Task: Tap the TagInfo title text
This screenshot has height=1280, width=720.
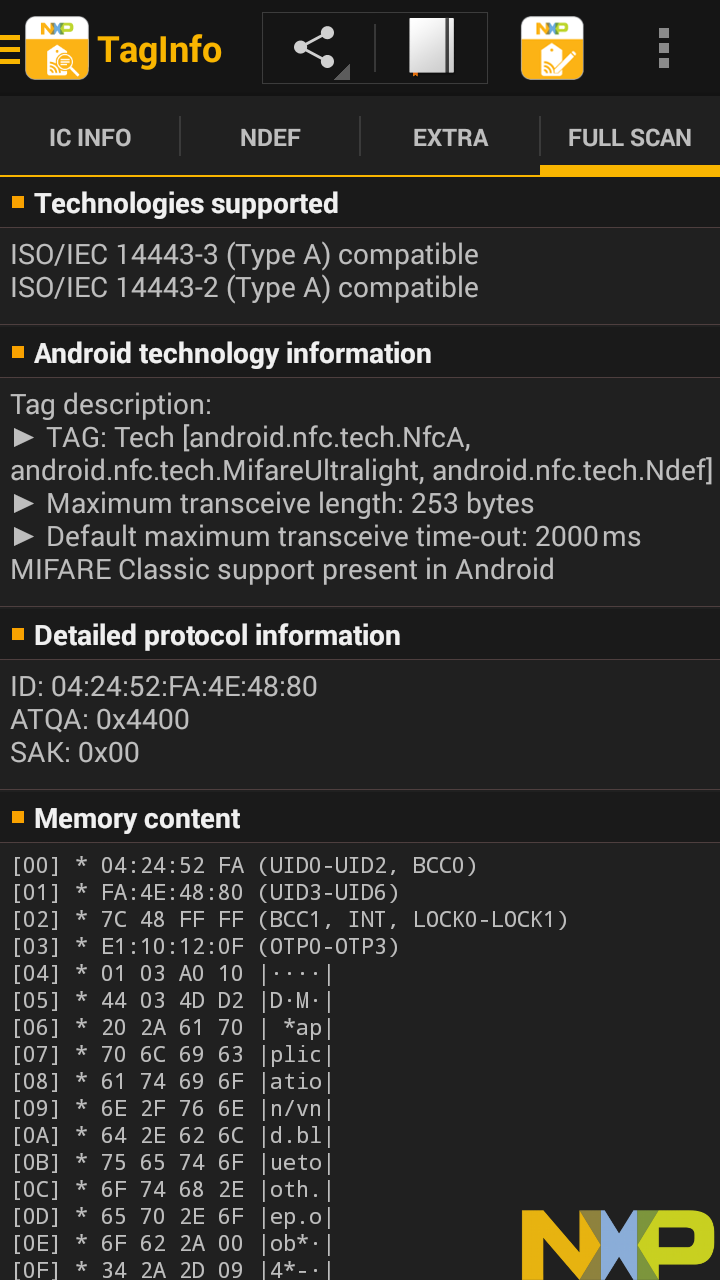Action: (x=160, y=49)
